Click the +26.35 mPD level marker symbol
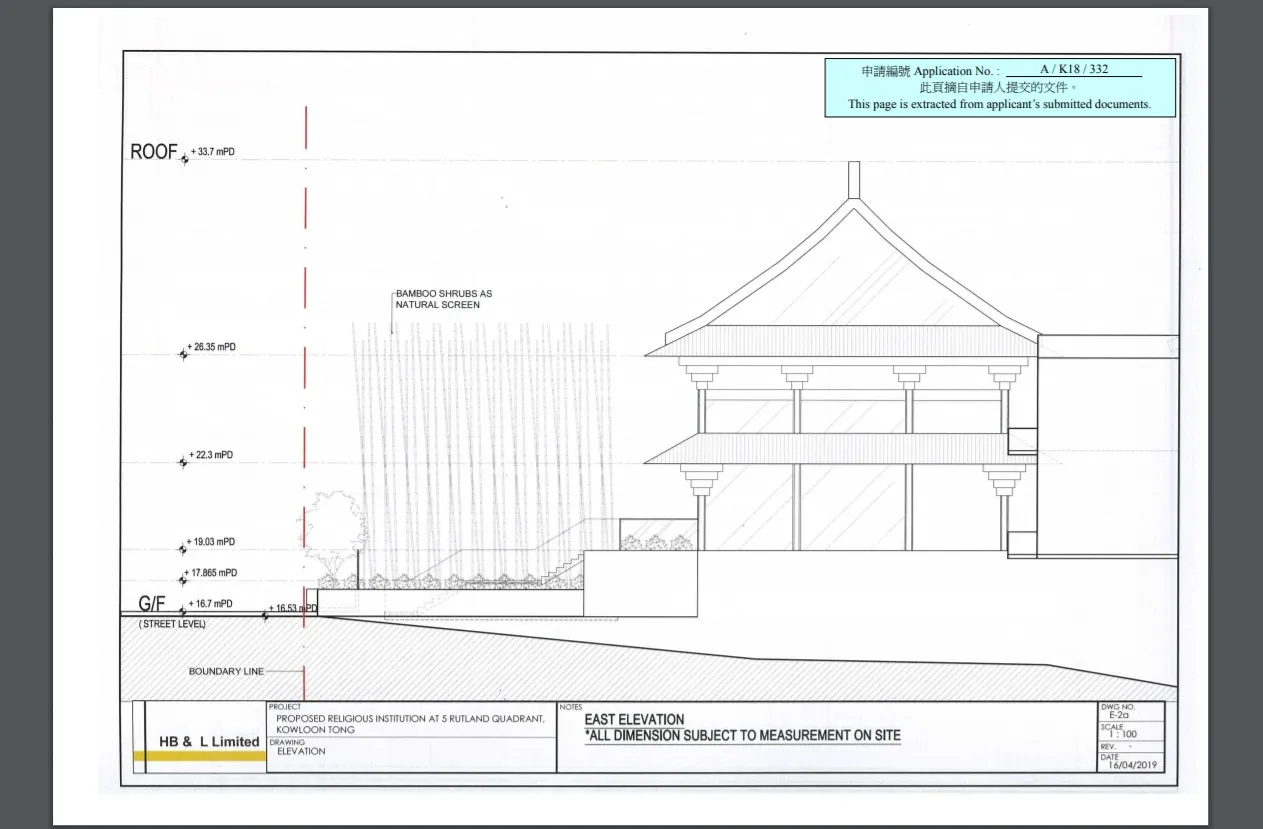Image resolution: width=1263 pixels, height=829 pixels. [183, 353]
